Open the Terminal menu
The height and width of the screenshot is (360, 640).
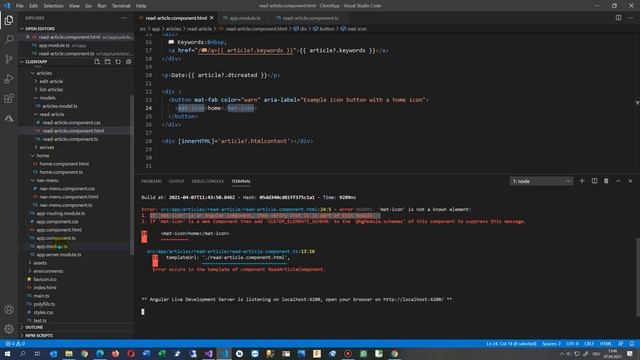point(121,6)
